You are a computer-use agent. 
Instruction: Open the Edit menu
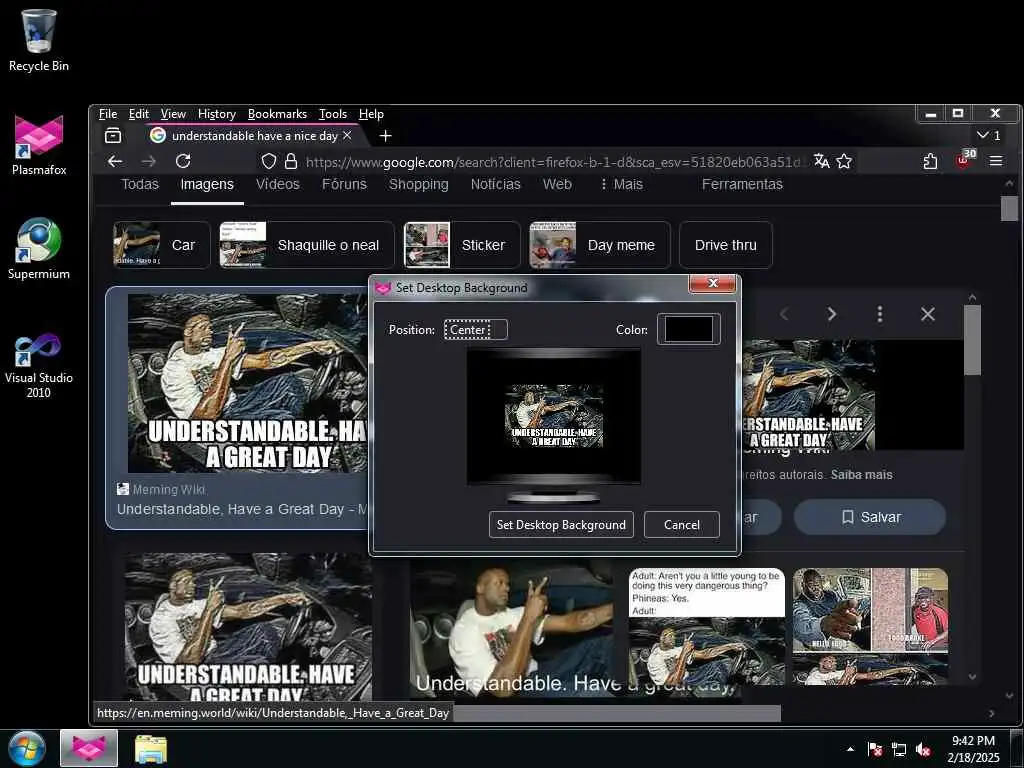(x=138, y=114)
